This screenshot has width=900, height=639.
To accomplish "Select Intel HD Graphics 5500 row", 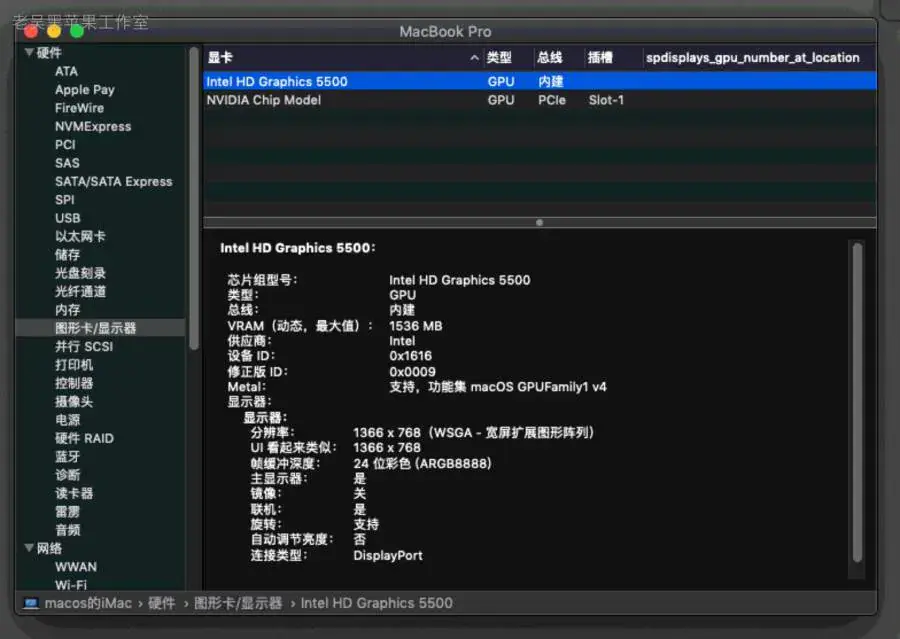I will coord(540,81).
